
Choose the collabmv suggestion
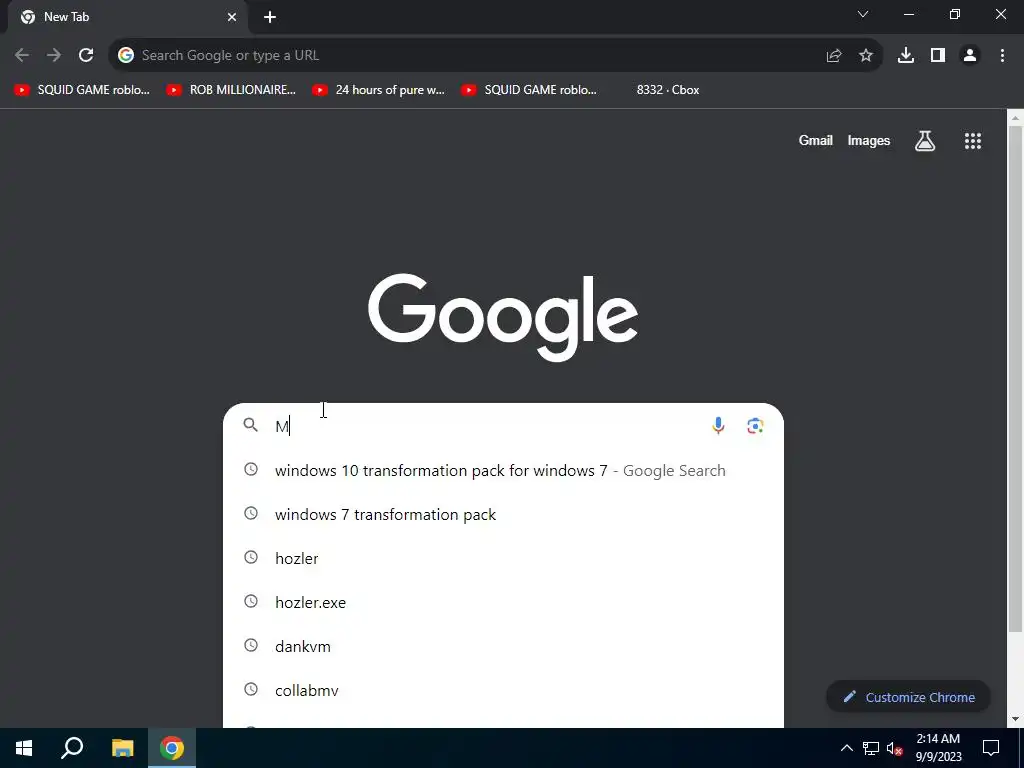(503, 690)
